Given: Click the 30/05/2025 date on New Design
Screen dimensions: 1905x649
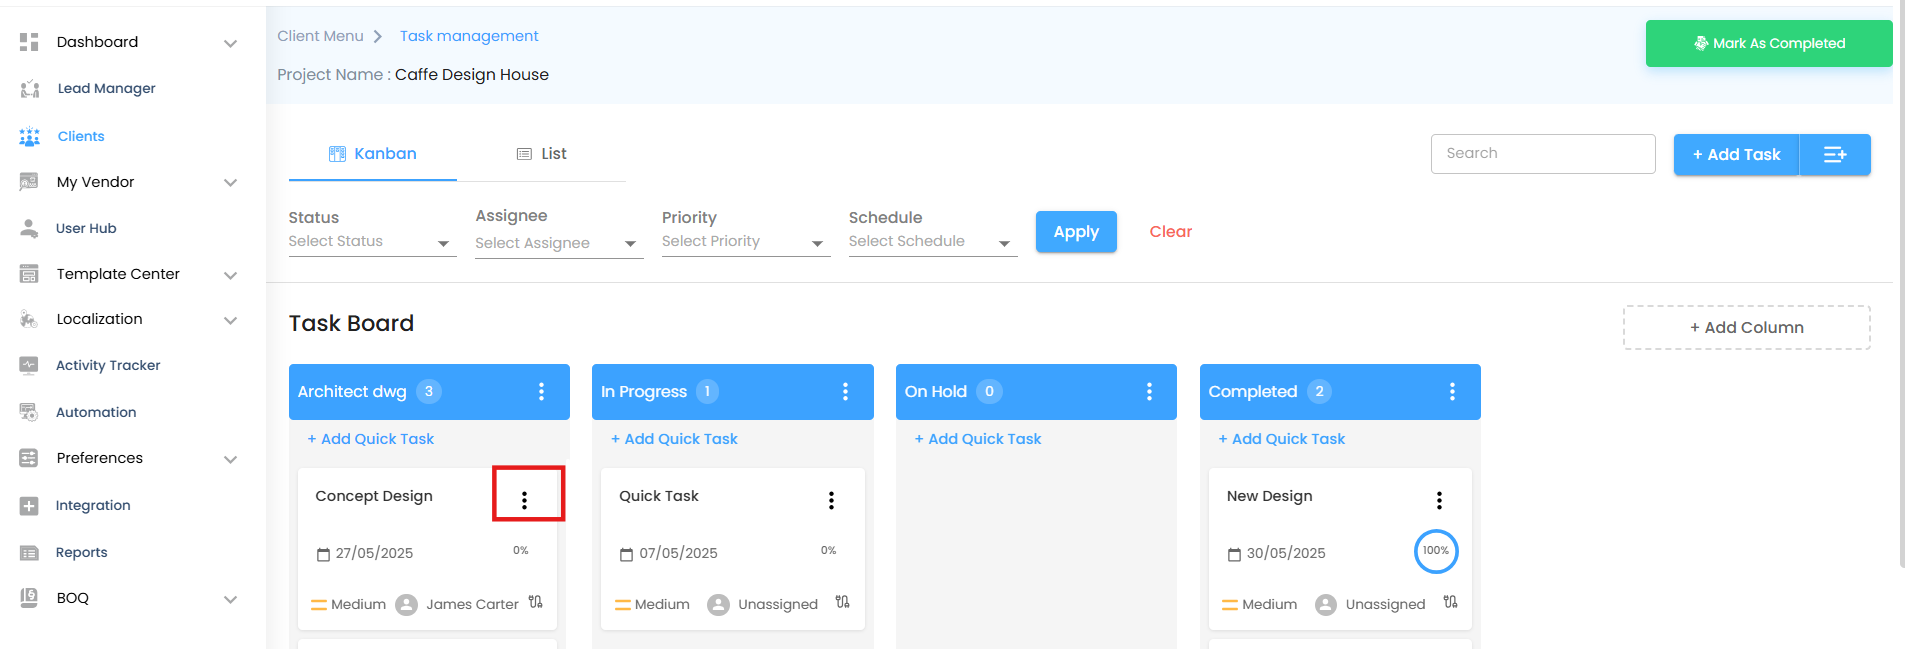Looking at the screenshot, I should 1286,554.
